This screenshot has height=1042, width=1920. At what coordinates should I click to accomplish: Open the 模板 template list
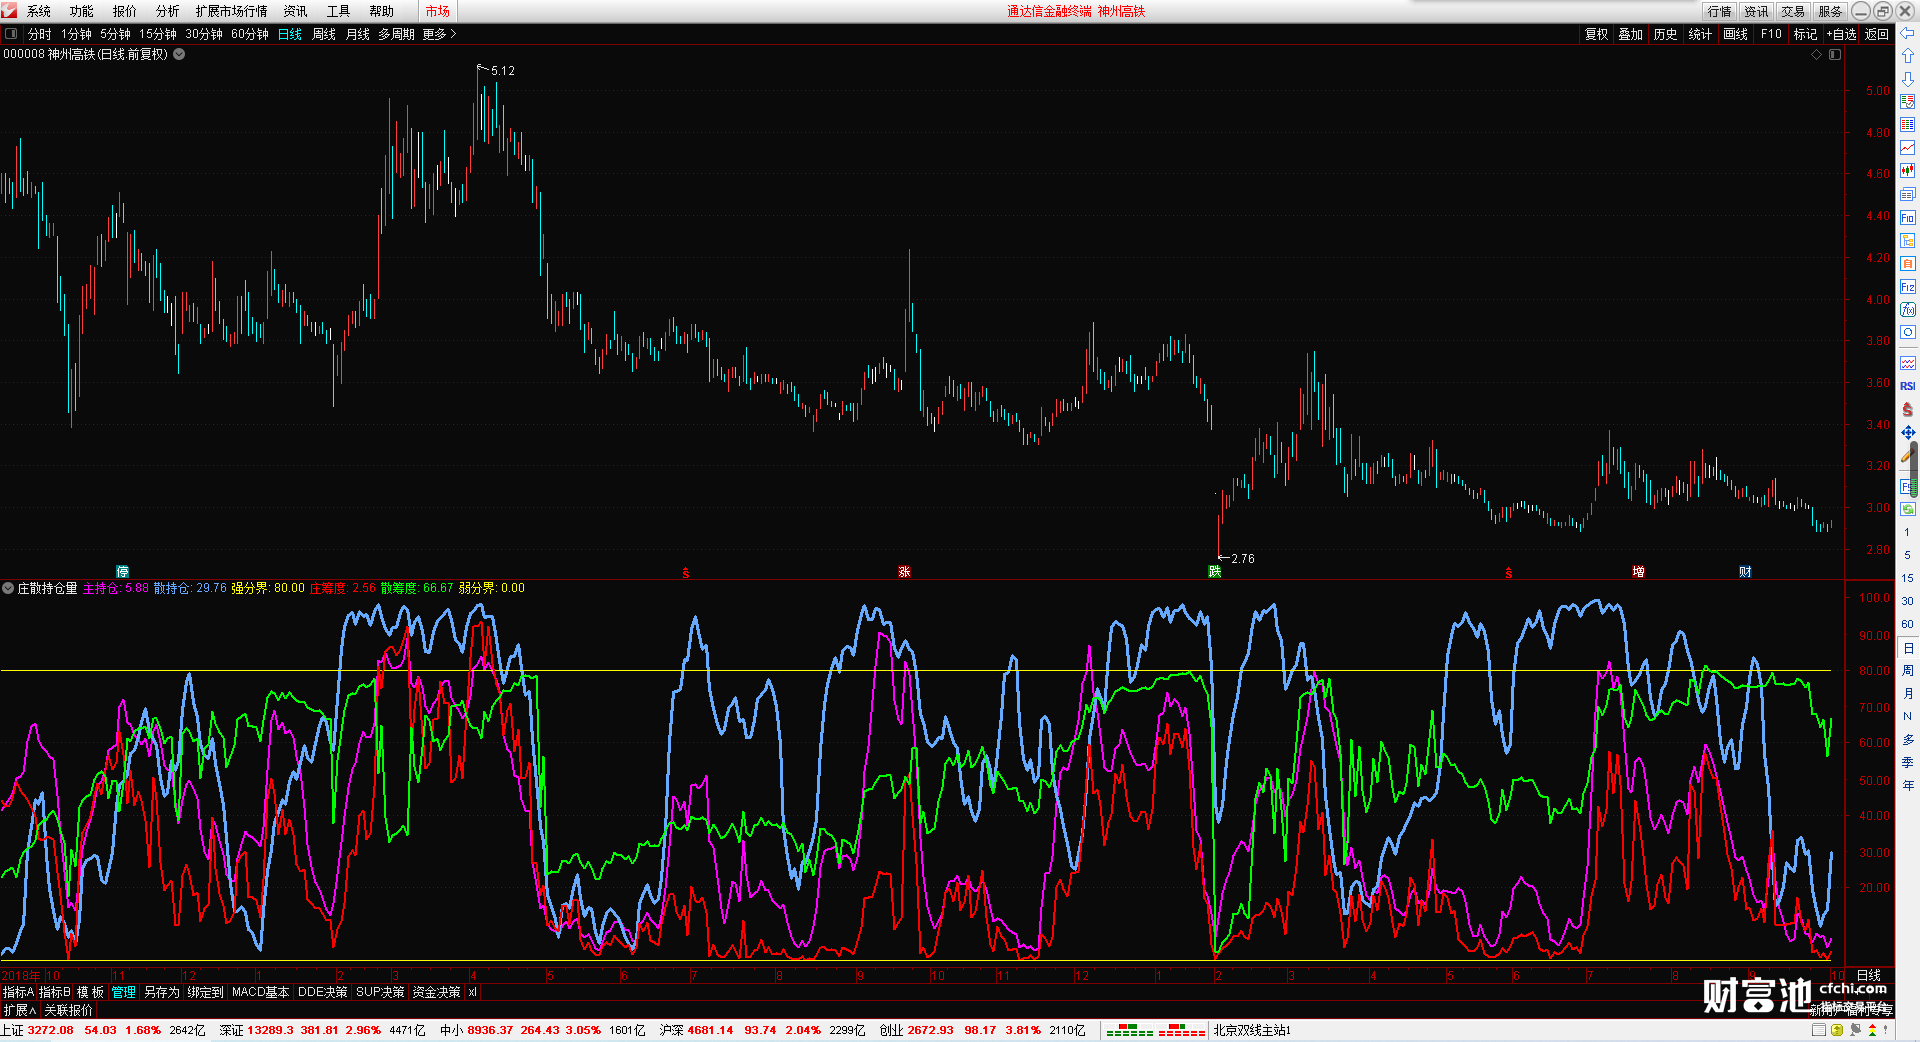pyautogui.click(x=90, y=992)
